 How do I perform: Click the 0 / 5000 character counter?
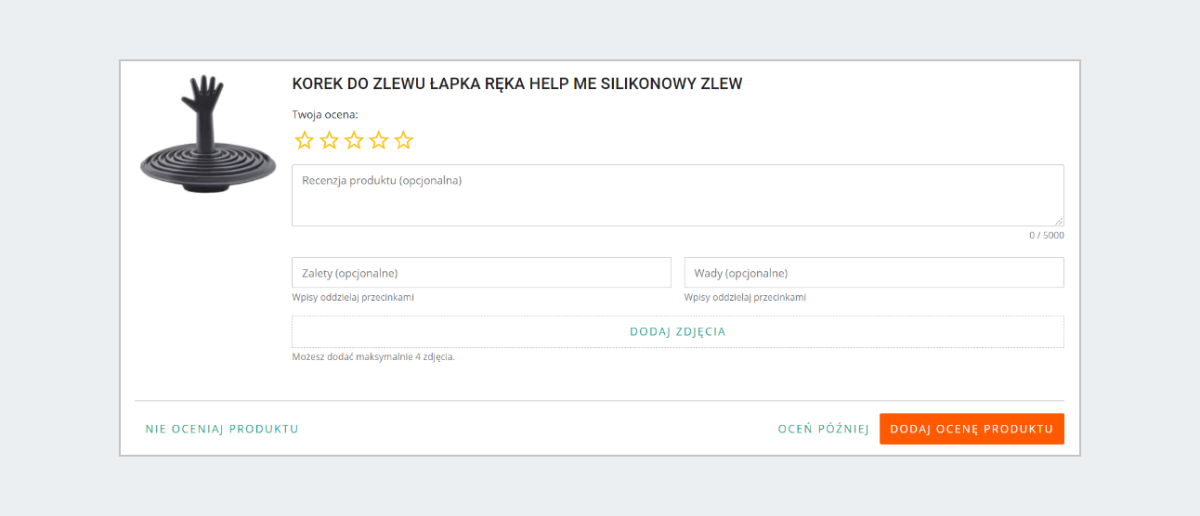coord(1046,236)
